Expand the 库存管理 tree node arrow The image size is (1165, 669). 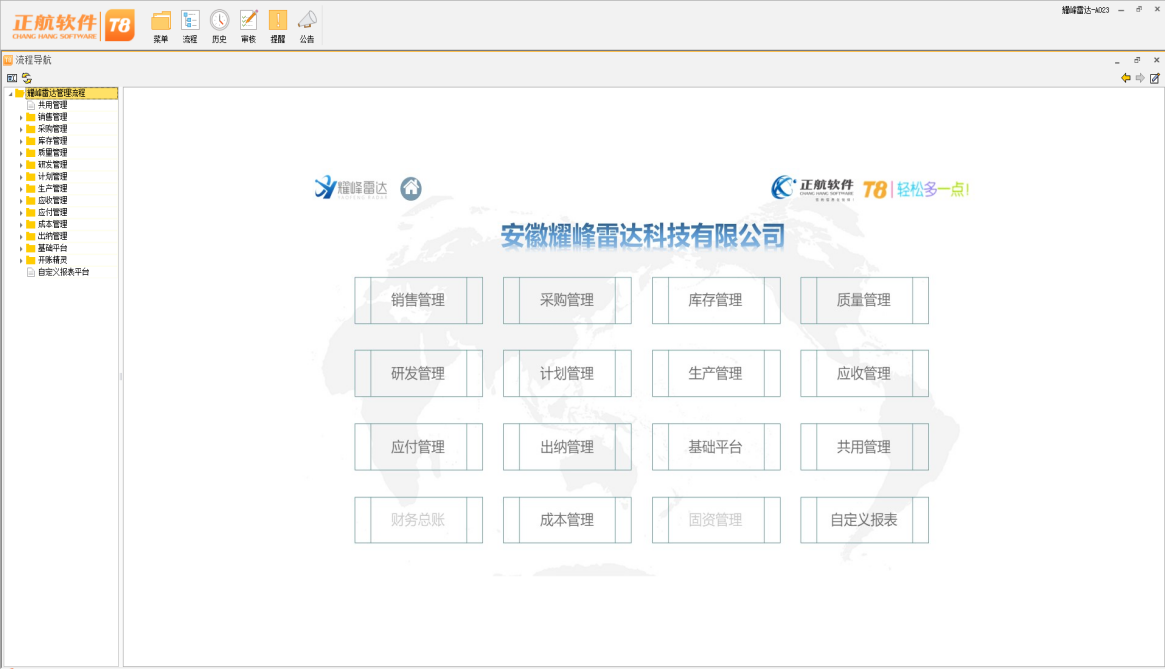click(x=21, y=141)
